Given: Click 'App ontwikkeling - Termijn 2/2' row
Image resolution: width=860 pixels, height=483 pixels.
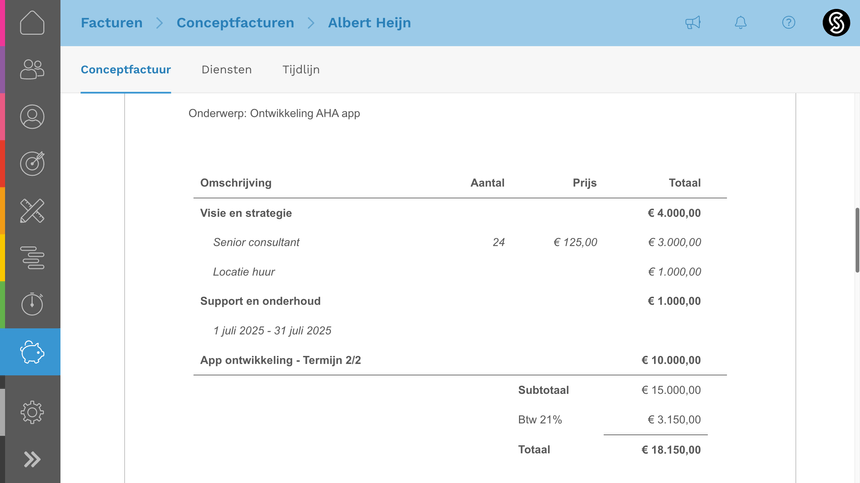Looking at the screenshot, I should pyautogui.click(x=281, y=361).
